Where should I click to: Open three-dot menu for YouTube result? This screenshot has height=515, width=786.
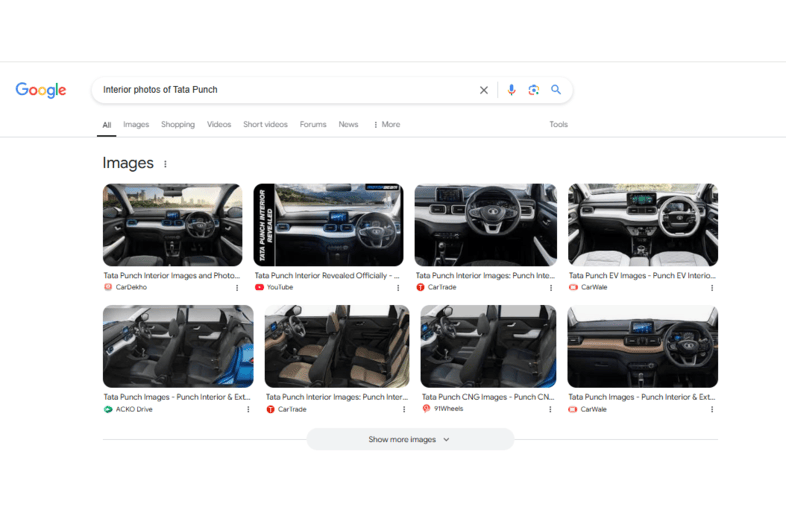[398, 288]
